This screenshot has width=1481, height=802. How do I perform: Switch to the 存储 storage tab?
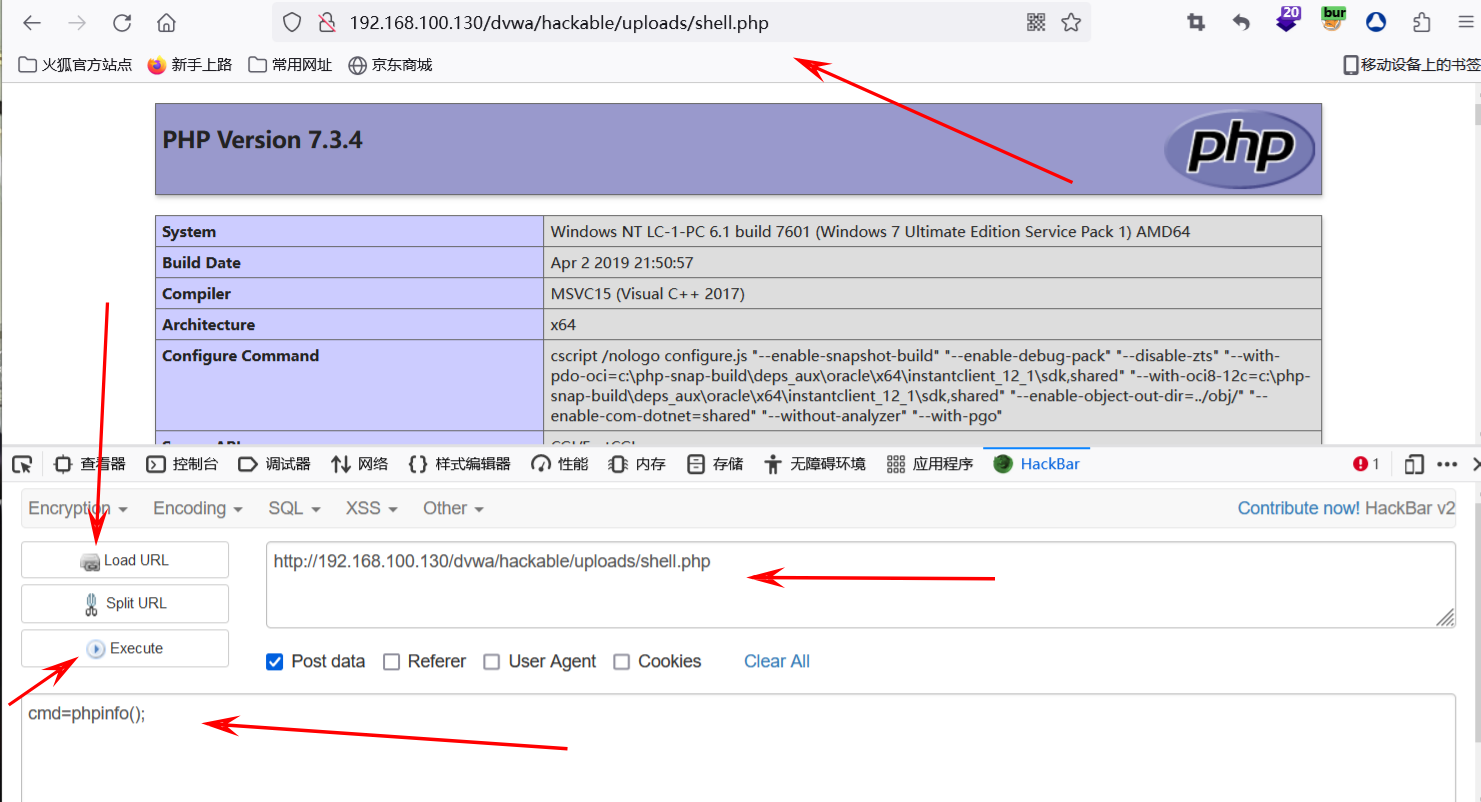click(715, 464)
